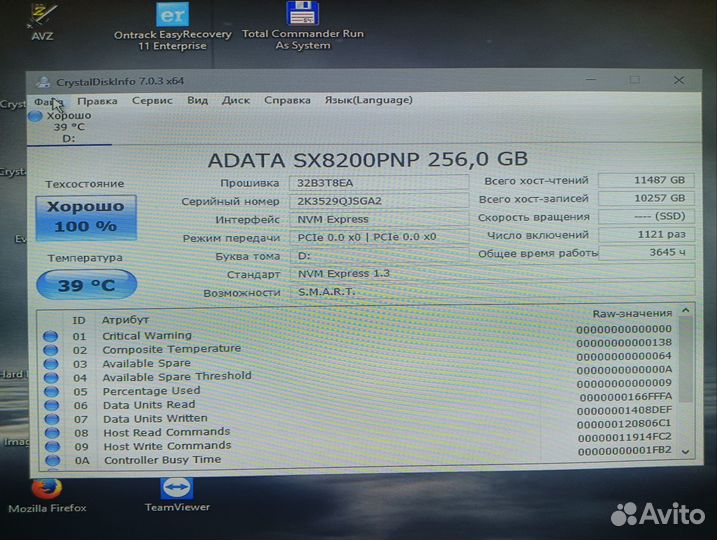Screen dimensions: 717x540
Task: Click raw value 000000166FFFA
Action: click(626, 397)
